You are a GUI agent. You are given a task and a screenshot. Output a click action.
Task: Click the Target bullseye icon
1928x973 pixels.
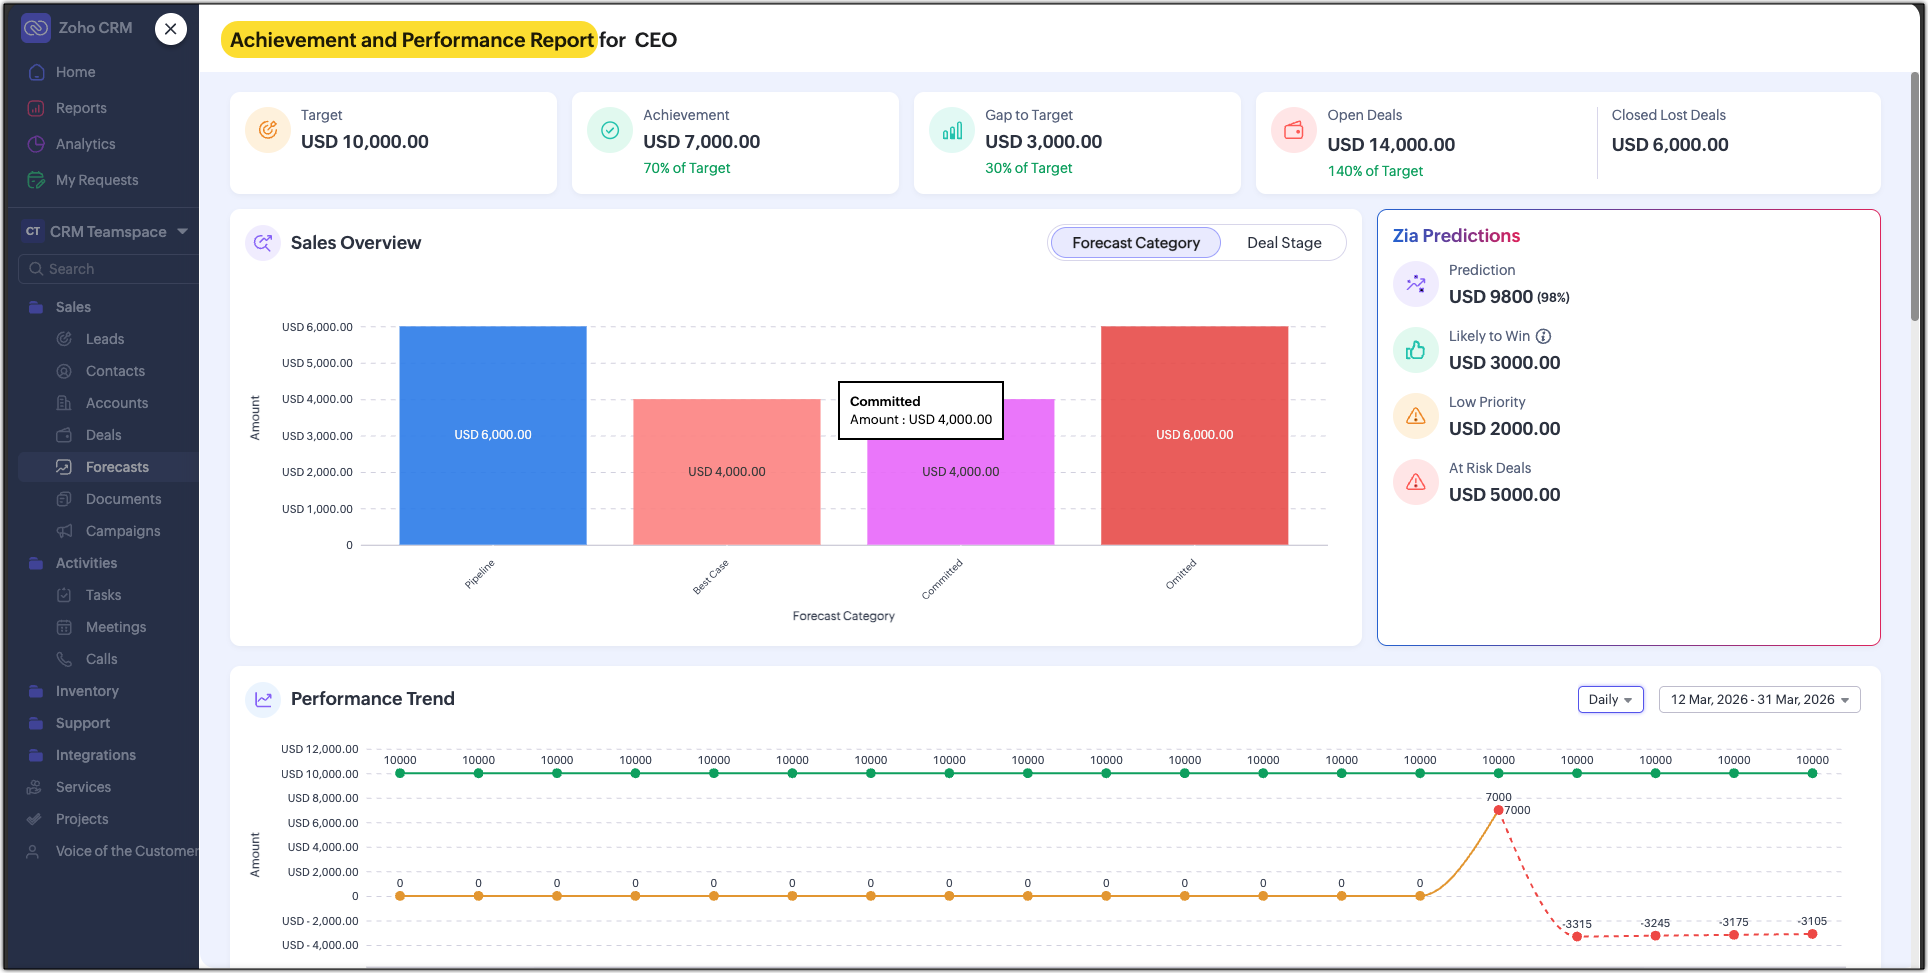[268, 130]
